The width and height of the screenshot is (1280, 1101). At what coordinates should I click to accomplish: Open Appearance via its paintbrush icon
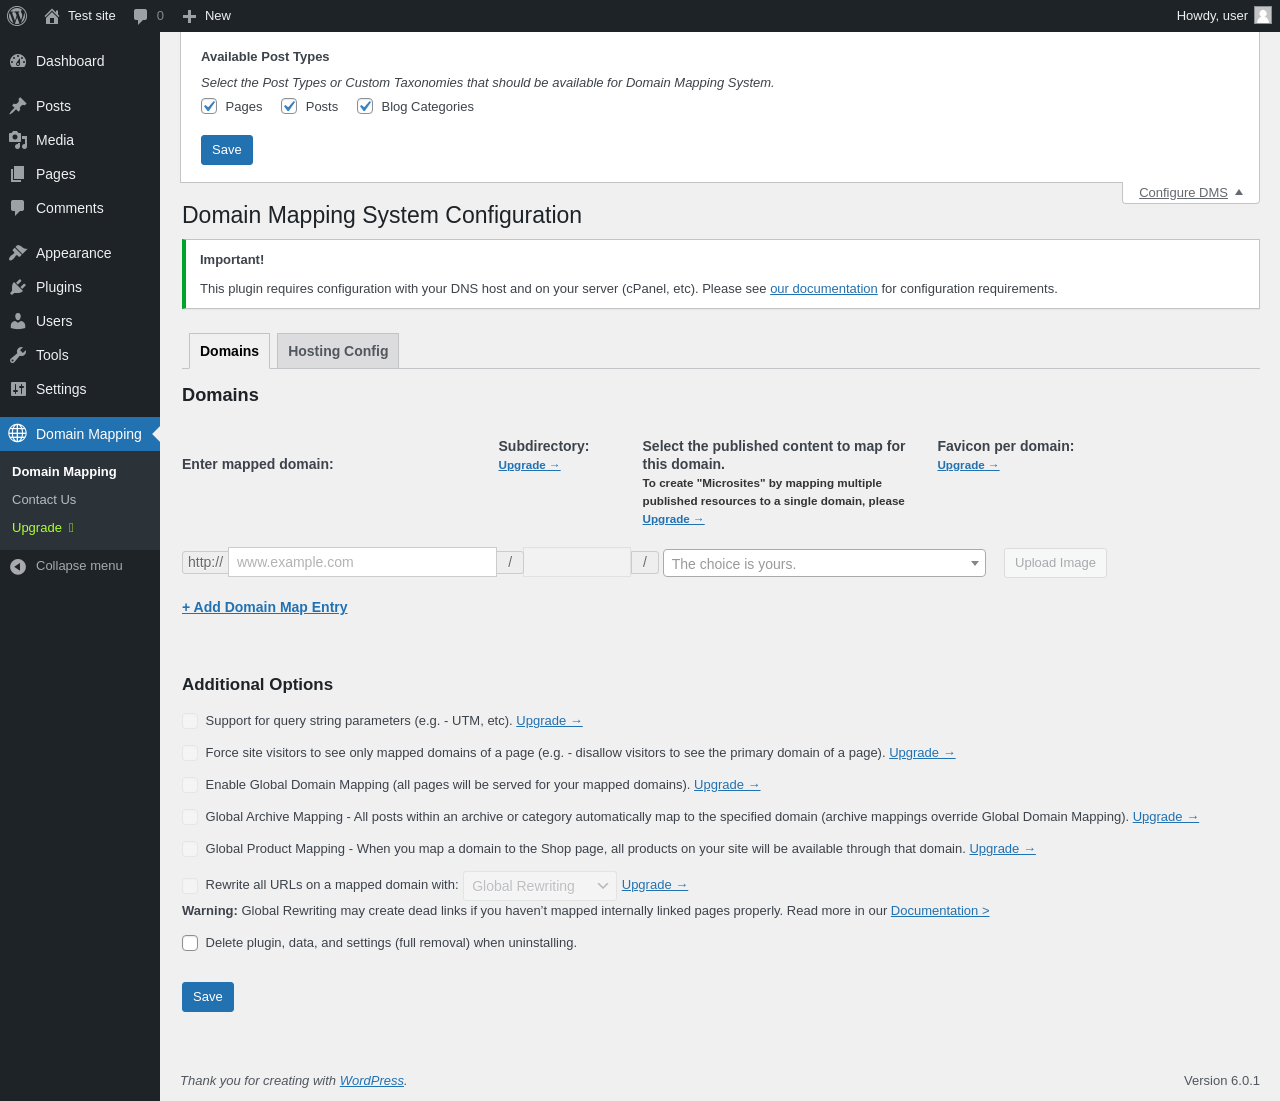(18, 253)
